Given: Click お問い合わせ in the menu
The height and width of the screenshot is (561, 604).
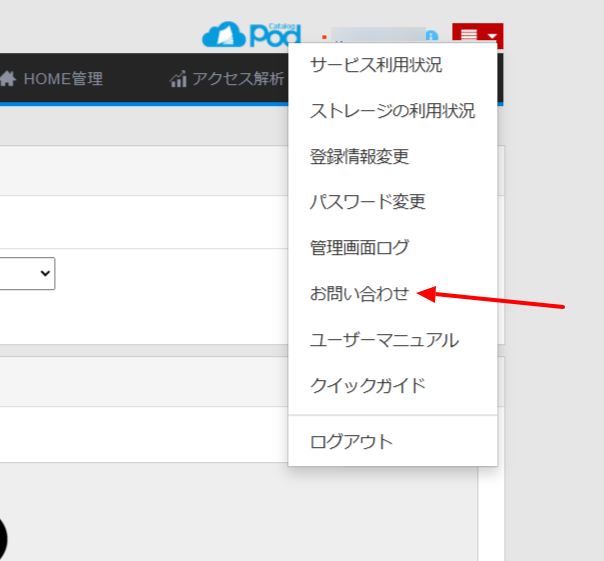Looking at the screenshot, I should [359, 294].
